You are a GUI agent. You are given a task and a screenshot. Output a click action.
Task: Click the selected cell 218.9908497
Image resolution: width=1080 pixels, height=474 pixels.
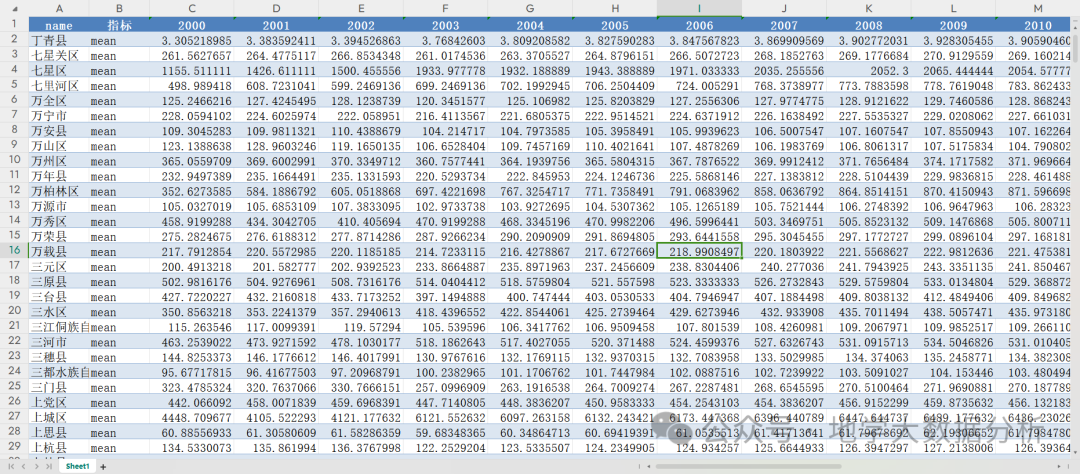click(699, 251)
